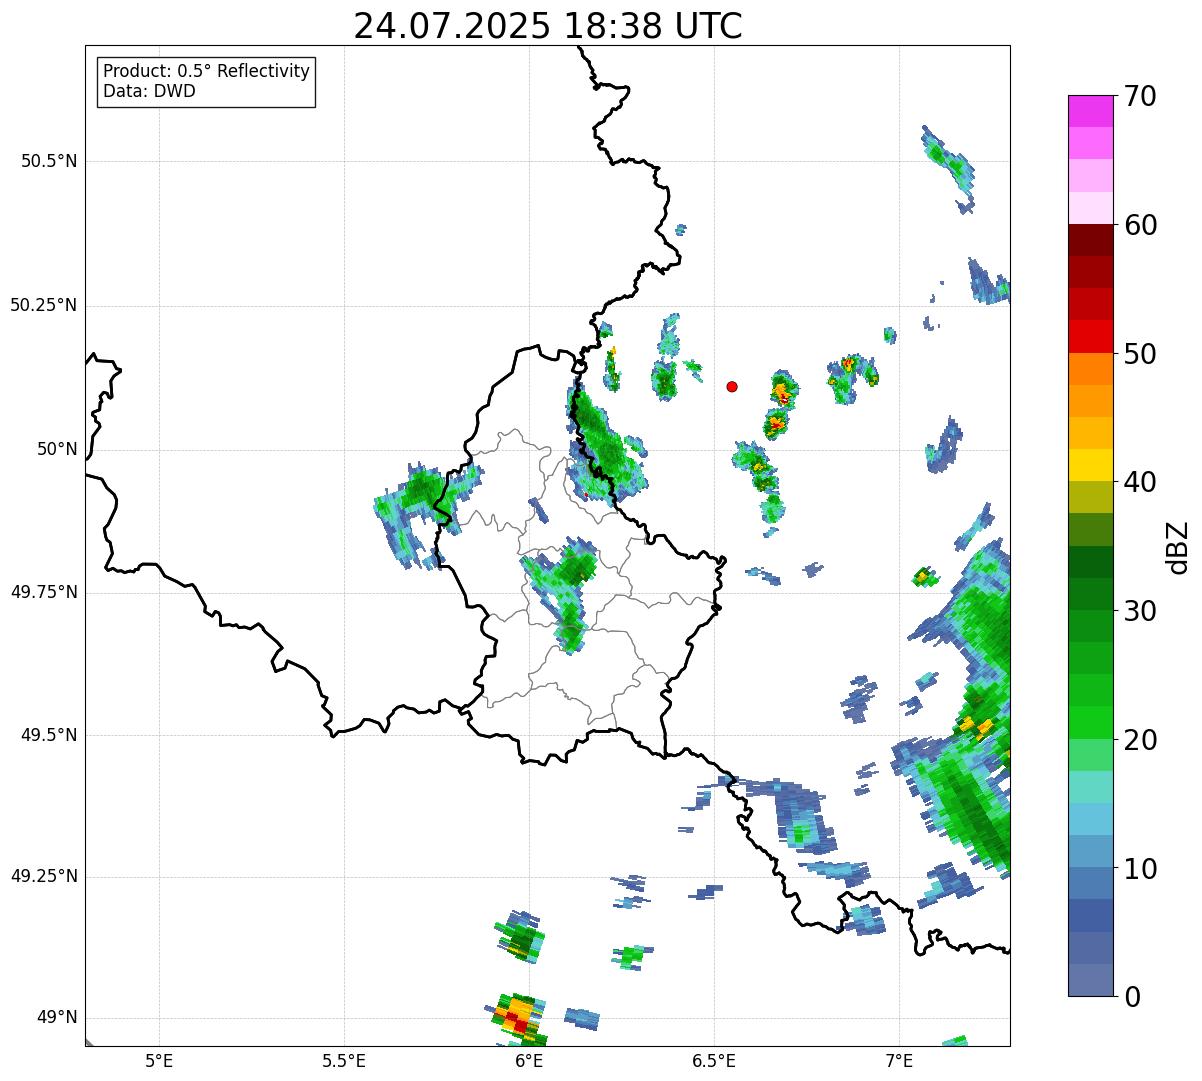Click the 50.25°N latitude label

pos(44,305)
